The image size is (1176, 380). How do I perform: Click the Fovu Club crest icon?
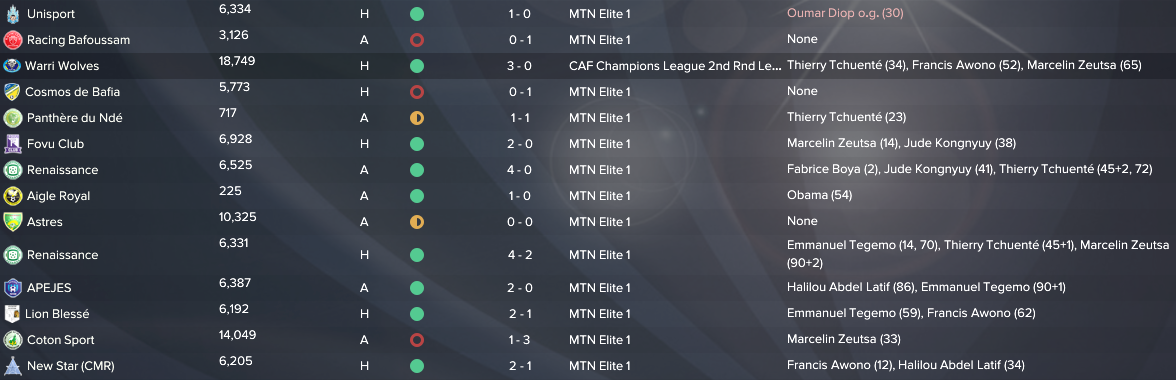click(x=13, y=144)
